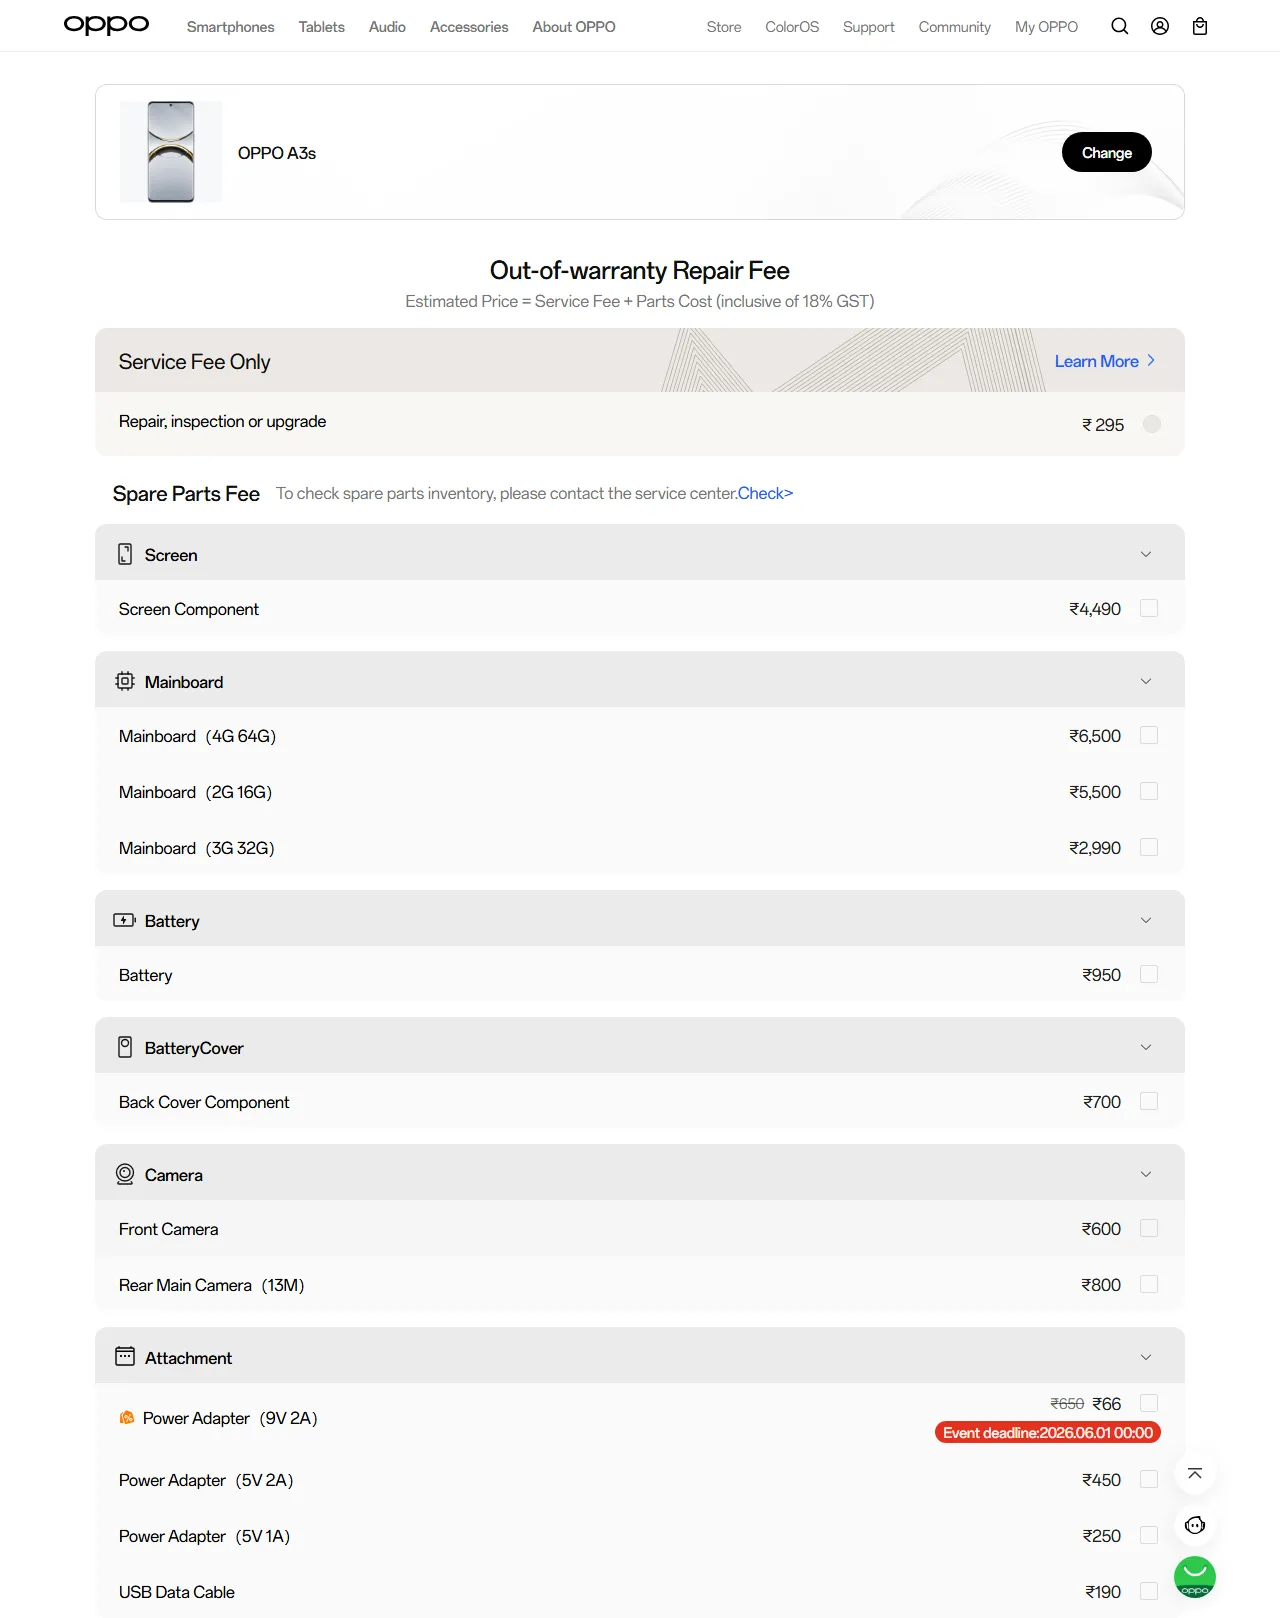
Task: Open the Accessories menu
Action: [469, 27]
